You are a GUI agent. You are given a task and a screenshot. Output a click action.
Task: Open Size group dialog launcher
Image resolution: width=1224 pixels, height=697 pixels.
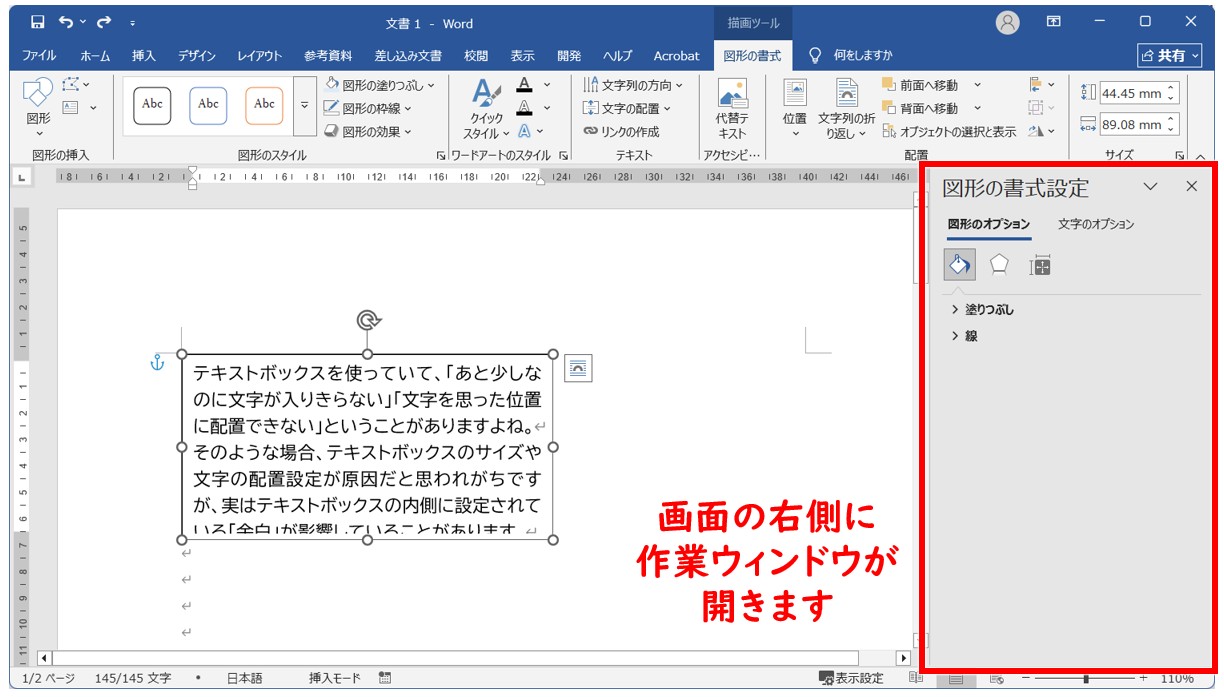pos(1180,155)
